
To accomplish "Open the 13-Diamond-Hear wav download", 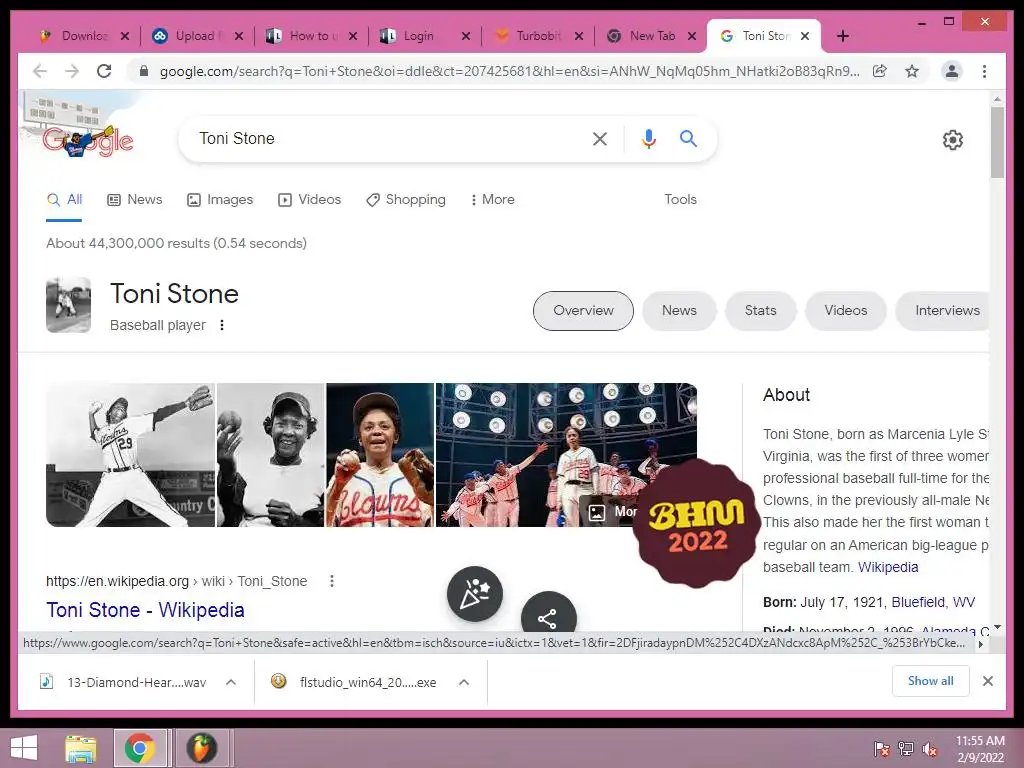I will [x=124, y=682].
